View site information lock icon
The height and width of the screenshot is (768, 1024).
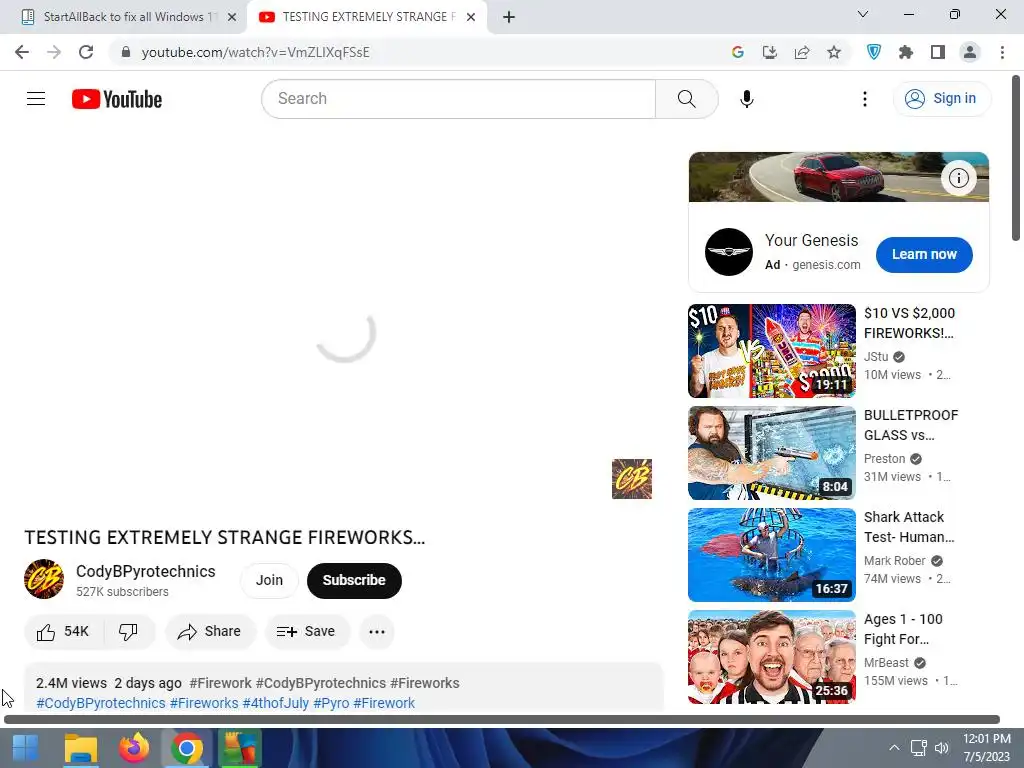coord(126,52)
